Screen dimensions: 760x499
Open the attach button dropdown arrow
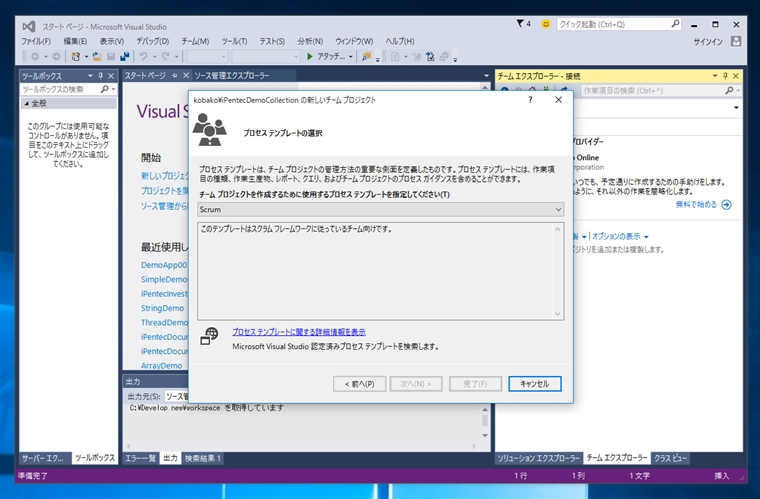tap(351, 57)
